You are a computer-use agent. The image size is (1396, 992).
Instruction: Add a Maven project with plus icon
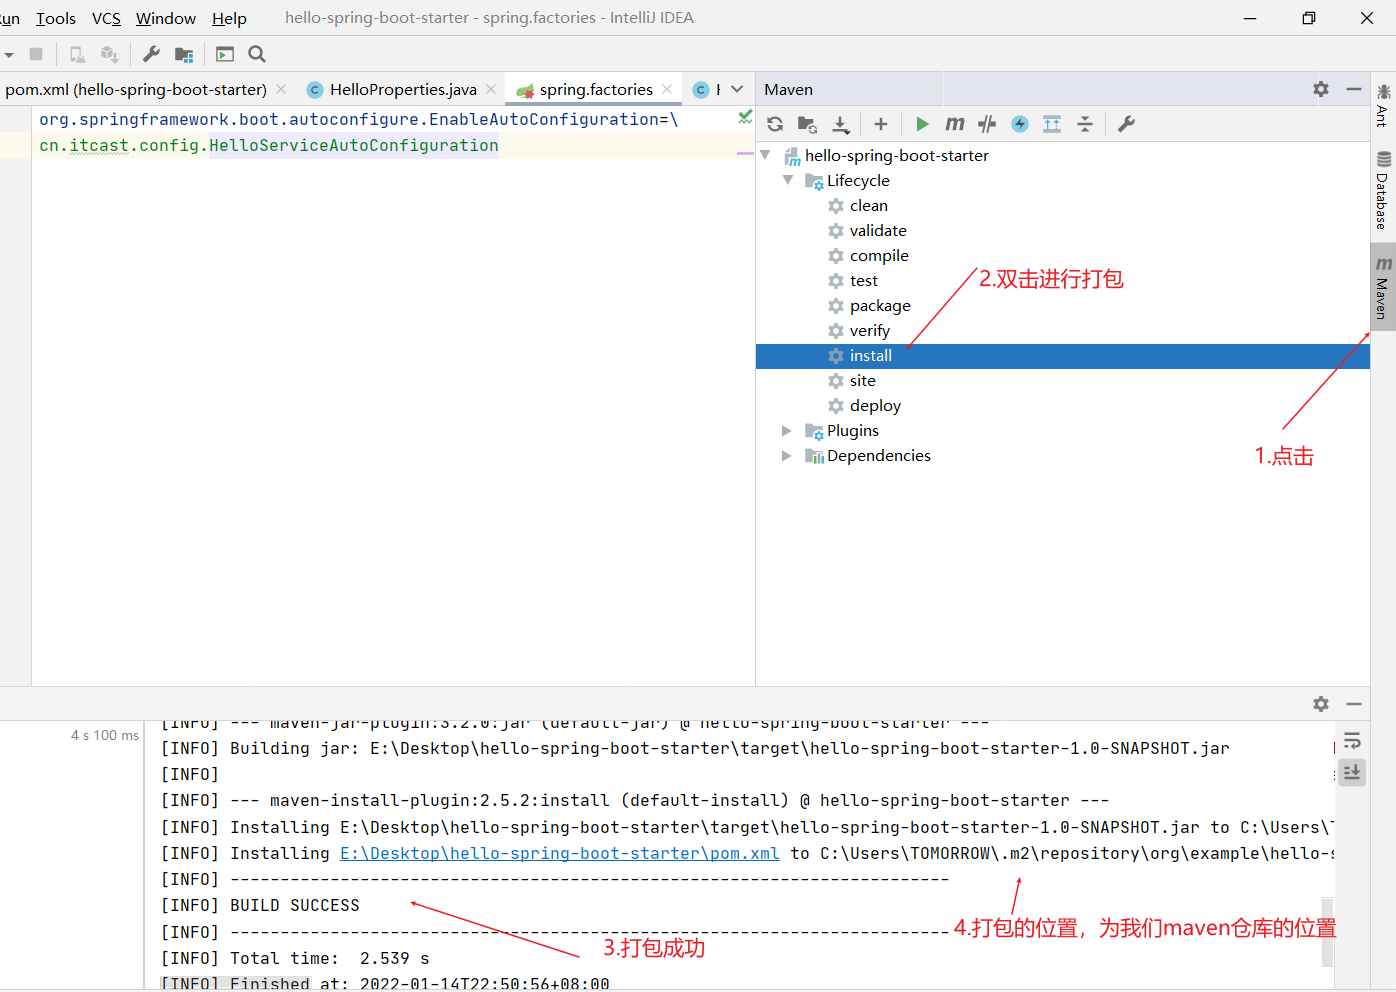coord(880,124)
